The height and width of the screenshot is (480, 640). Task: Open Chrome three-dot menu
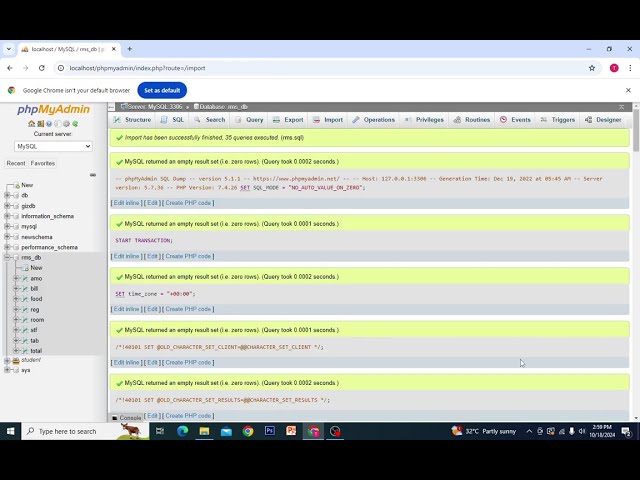630,68
